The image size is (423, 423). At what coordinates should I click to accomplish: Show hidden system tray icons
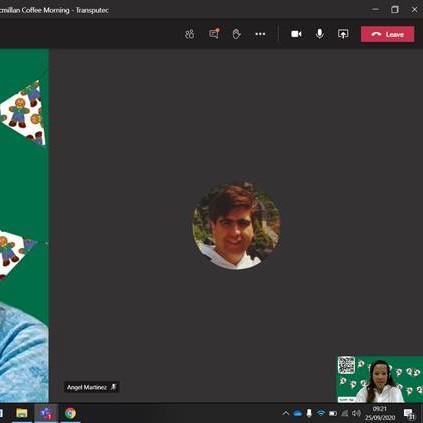click(285, 413)
